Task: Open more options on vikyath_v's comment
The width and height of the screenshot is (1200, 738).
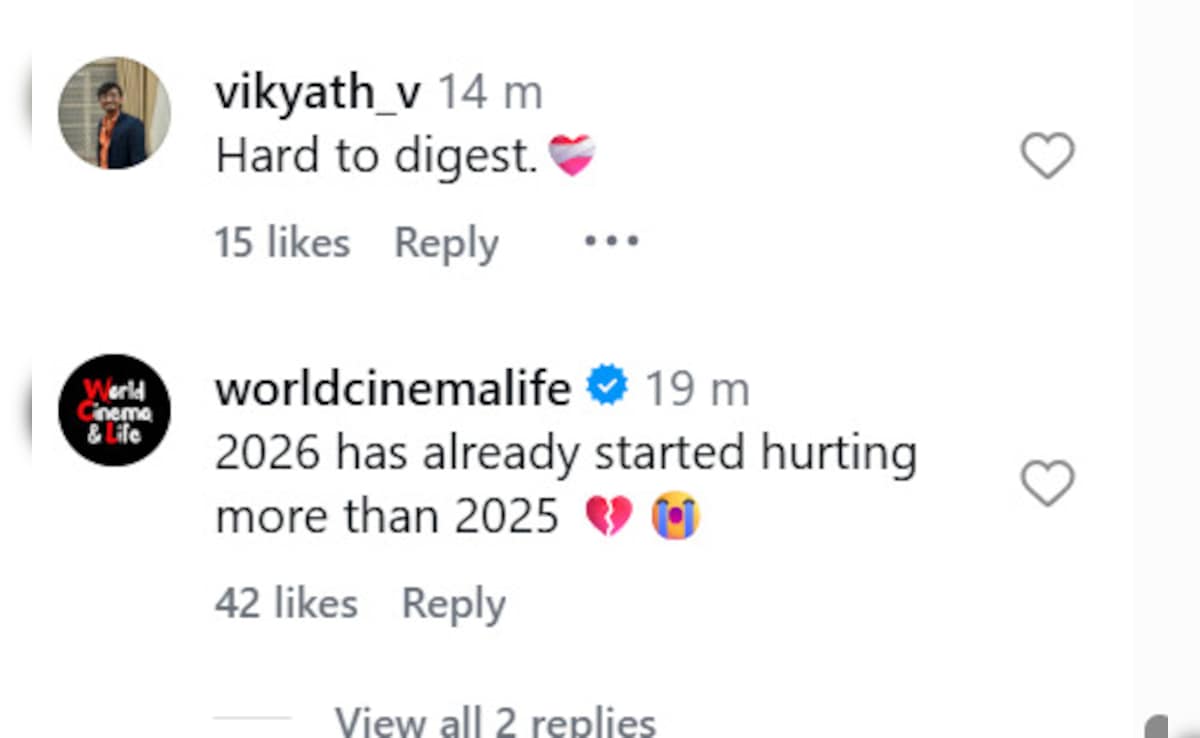Action: (x=611, y=242)
